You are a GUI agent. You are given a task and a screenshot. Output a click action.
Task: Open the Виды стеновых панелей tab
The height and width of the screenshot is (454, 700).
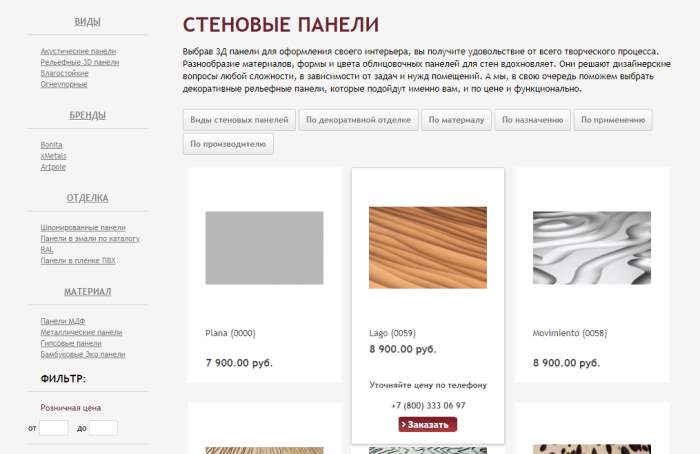[x=239, y=120]
